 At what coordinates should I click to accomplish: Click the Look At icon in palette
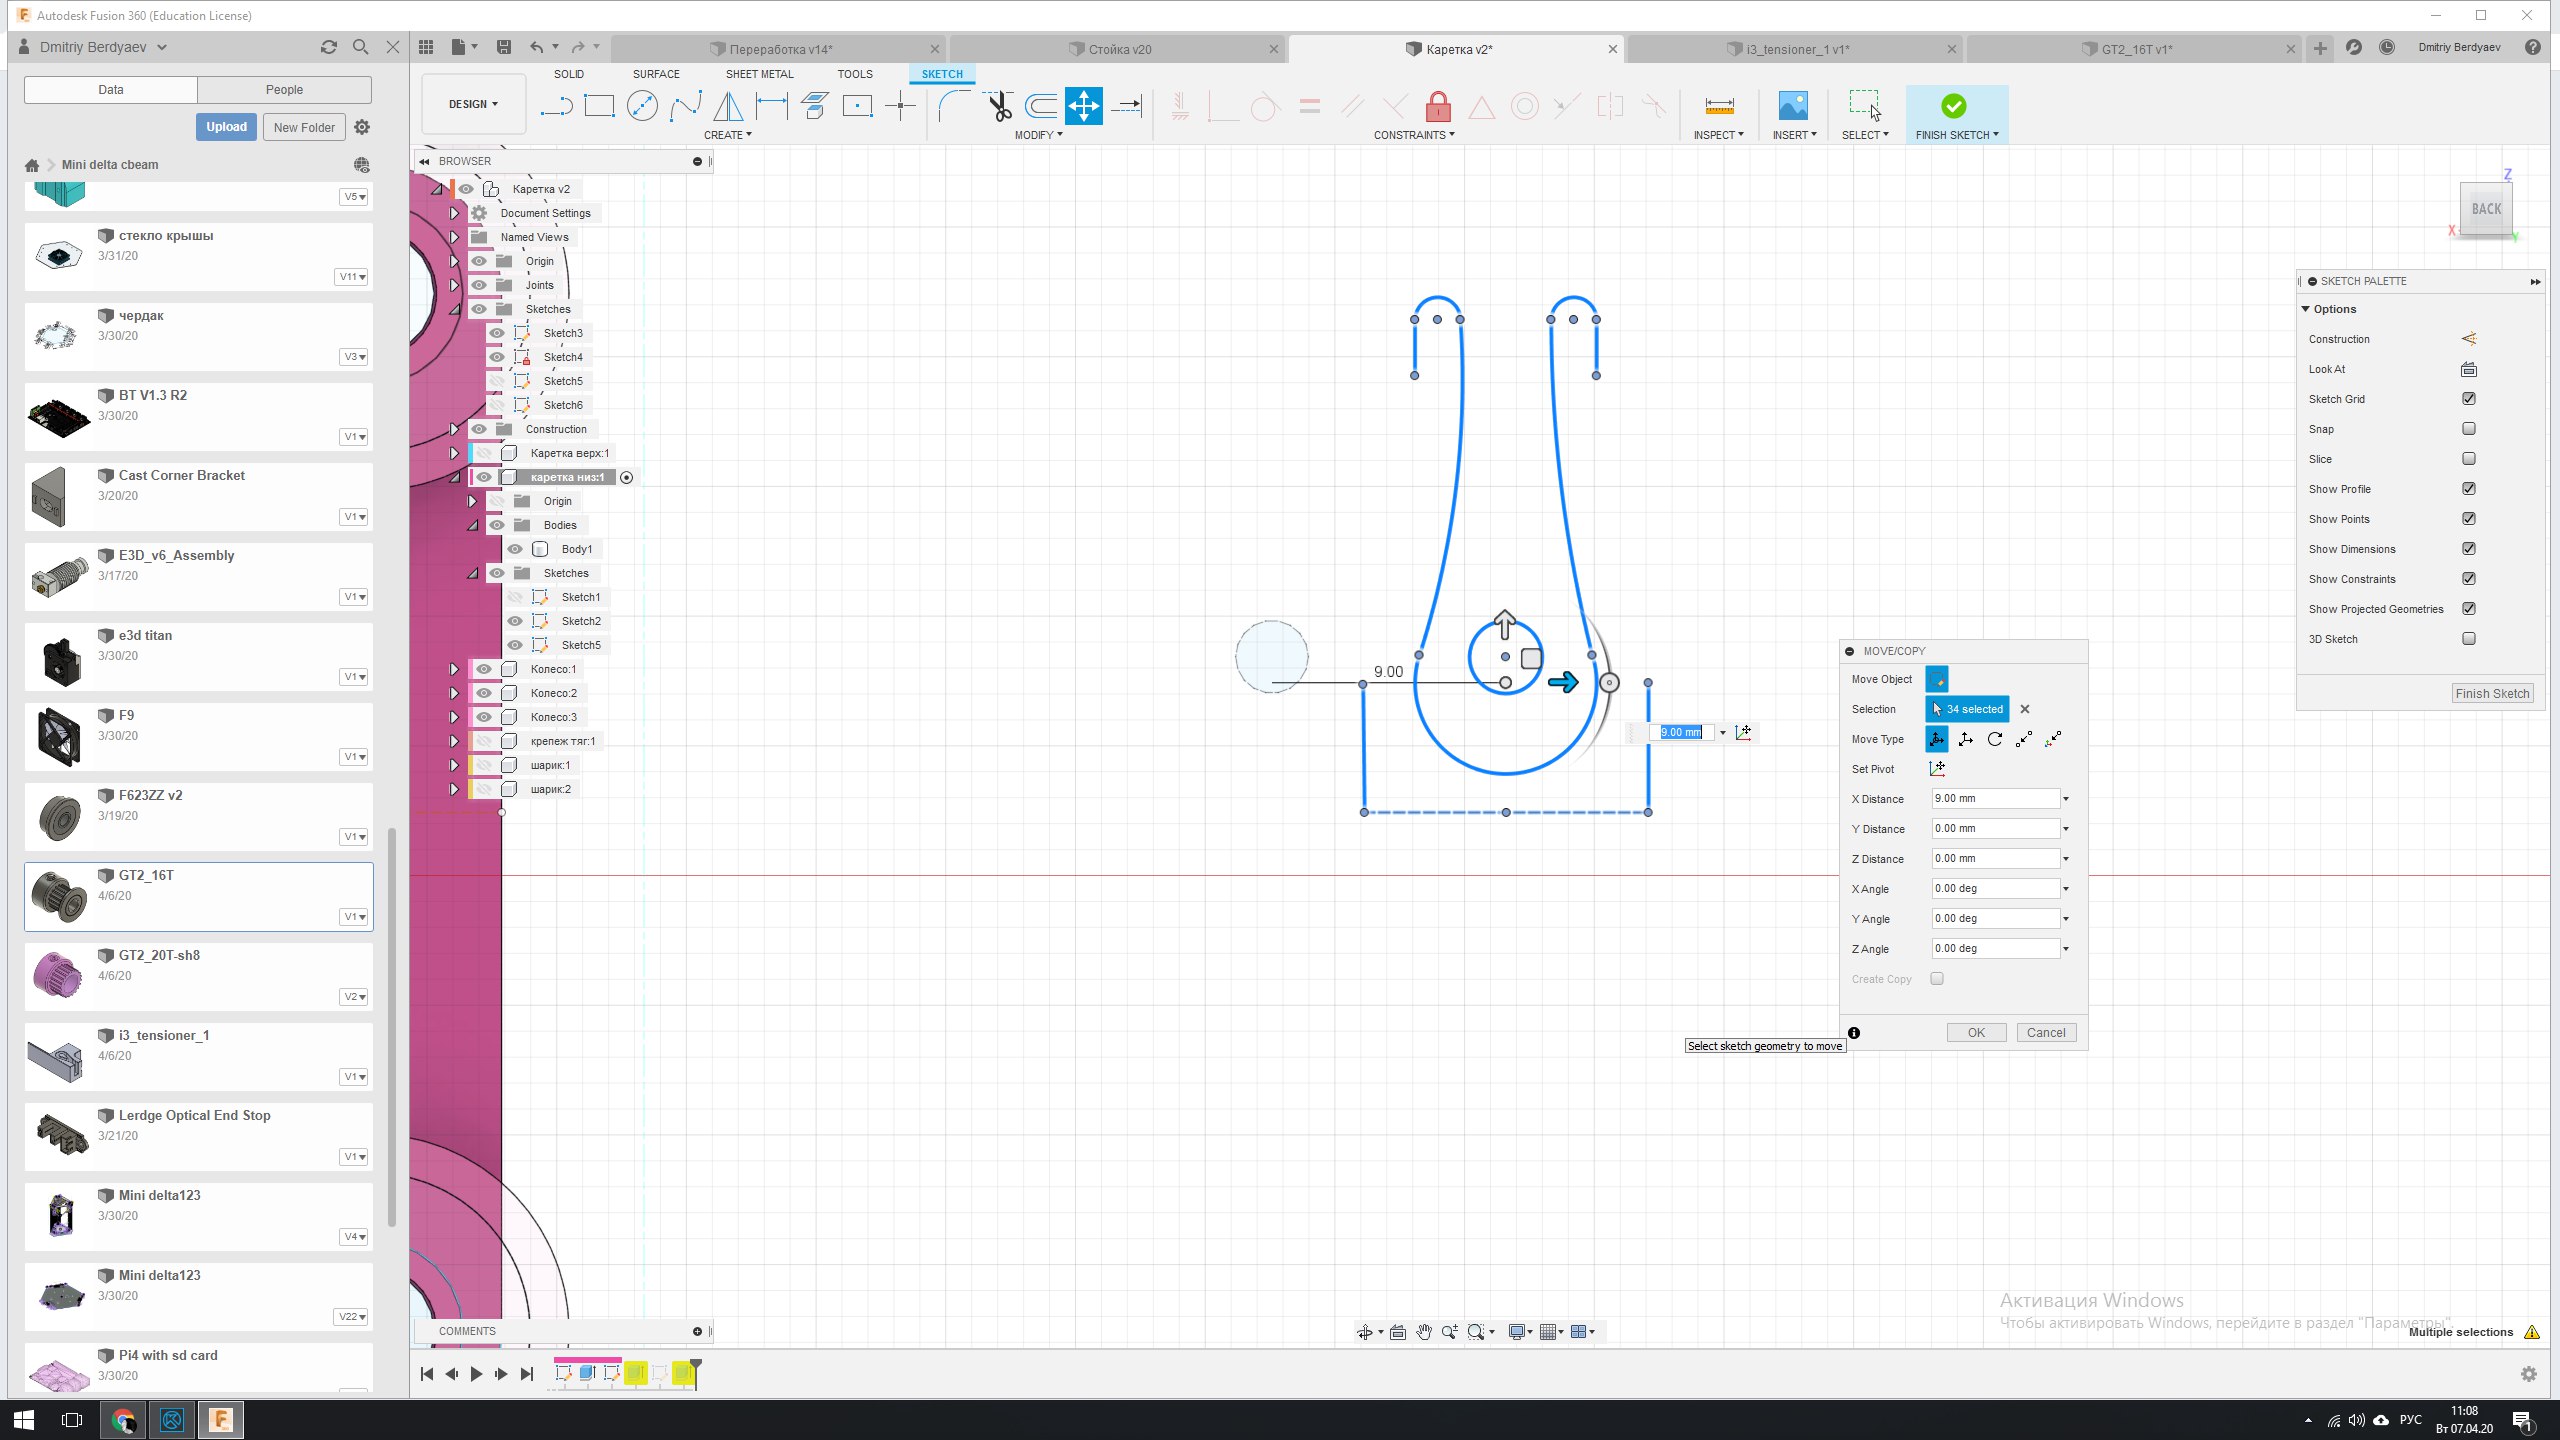2469,369
